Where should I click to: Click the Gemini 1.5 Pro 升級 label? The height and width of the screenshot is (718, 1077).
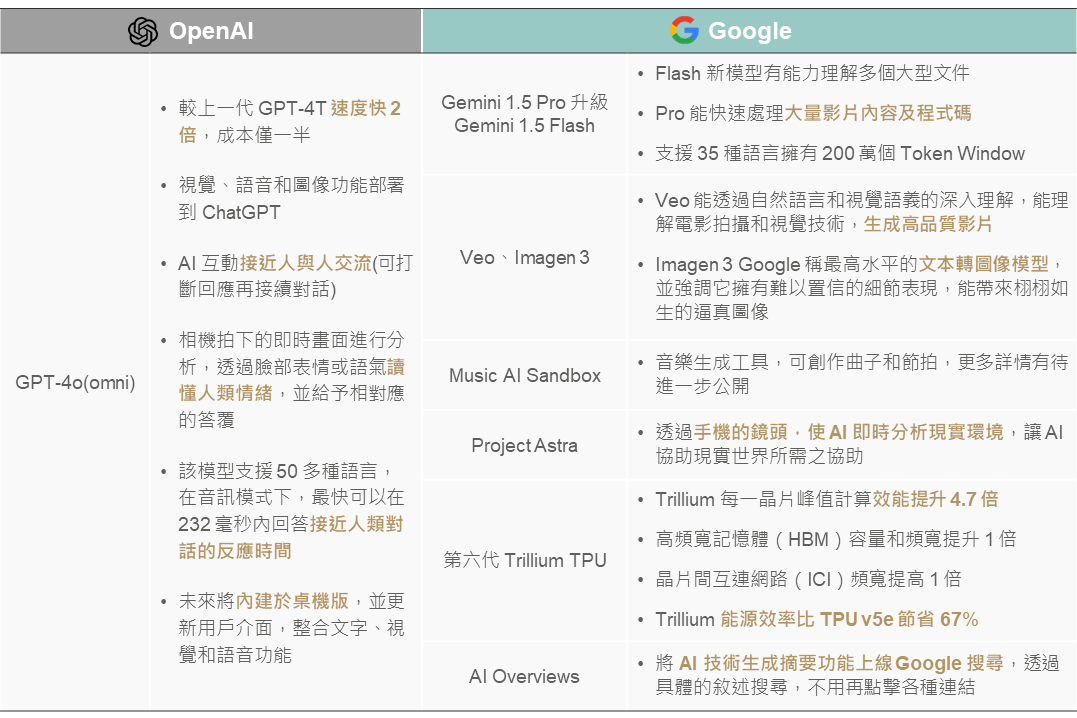pyautogui.click(x=524, y=102)
